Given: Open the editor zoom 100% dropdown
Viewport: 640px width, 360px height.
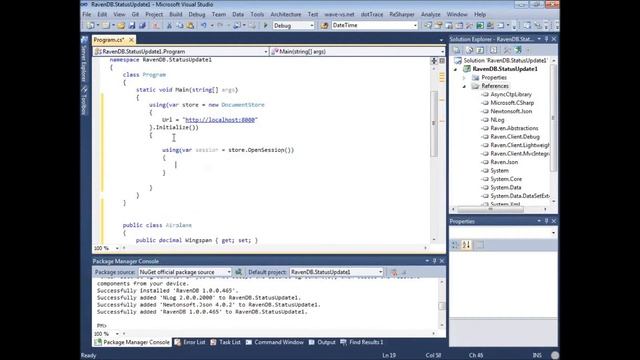Looking at the screenshot, I should [117, 248].
